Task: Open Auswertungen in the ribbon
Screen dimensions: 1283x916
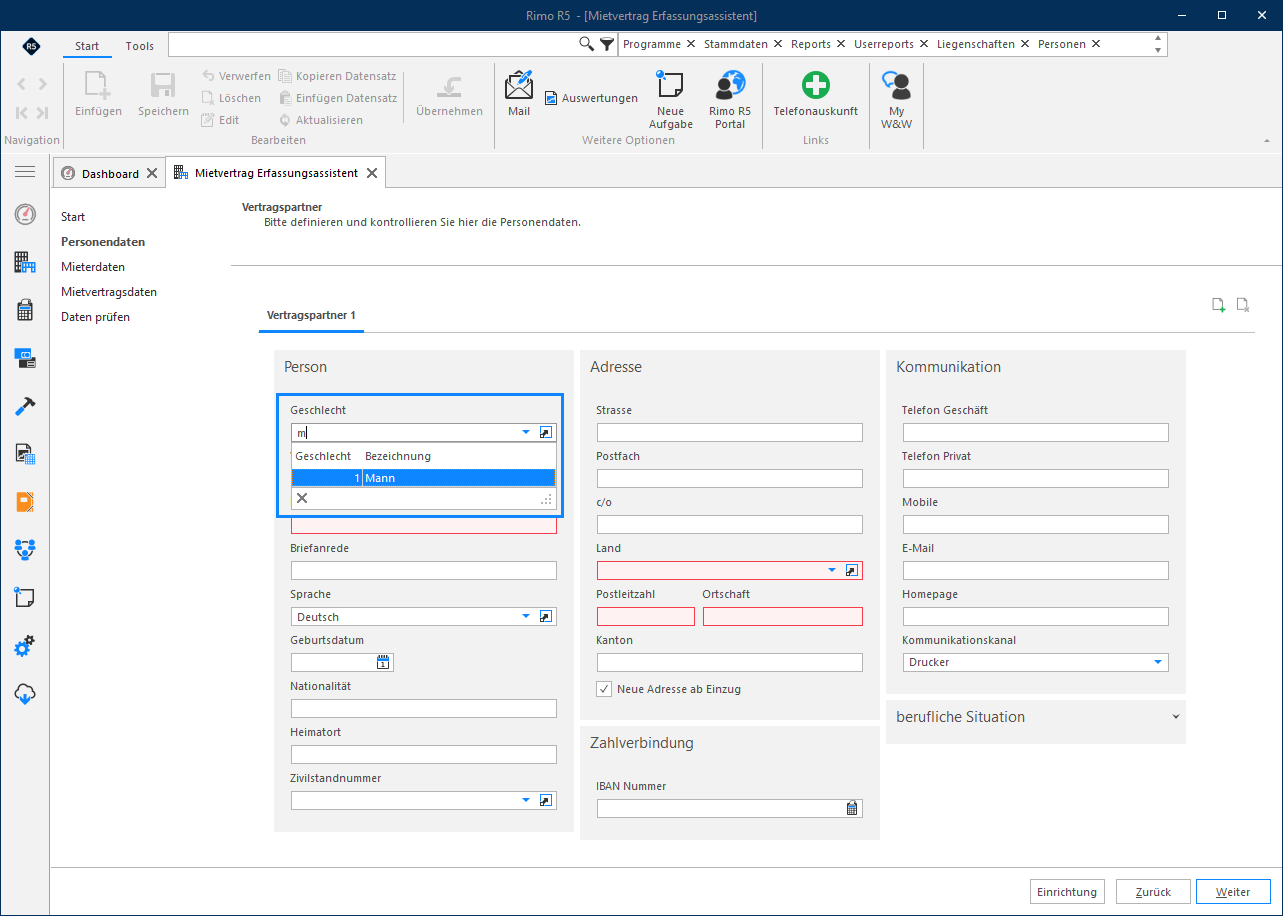Action: (x=591, y=98)
